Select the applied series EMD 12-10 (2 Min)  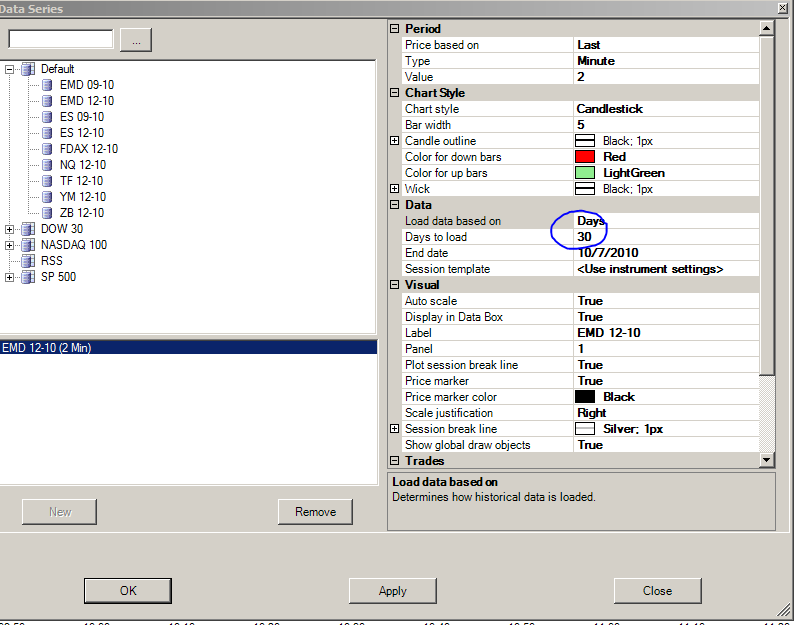188,347
